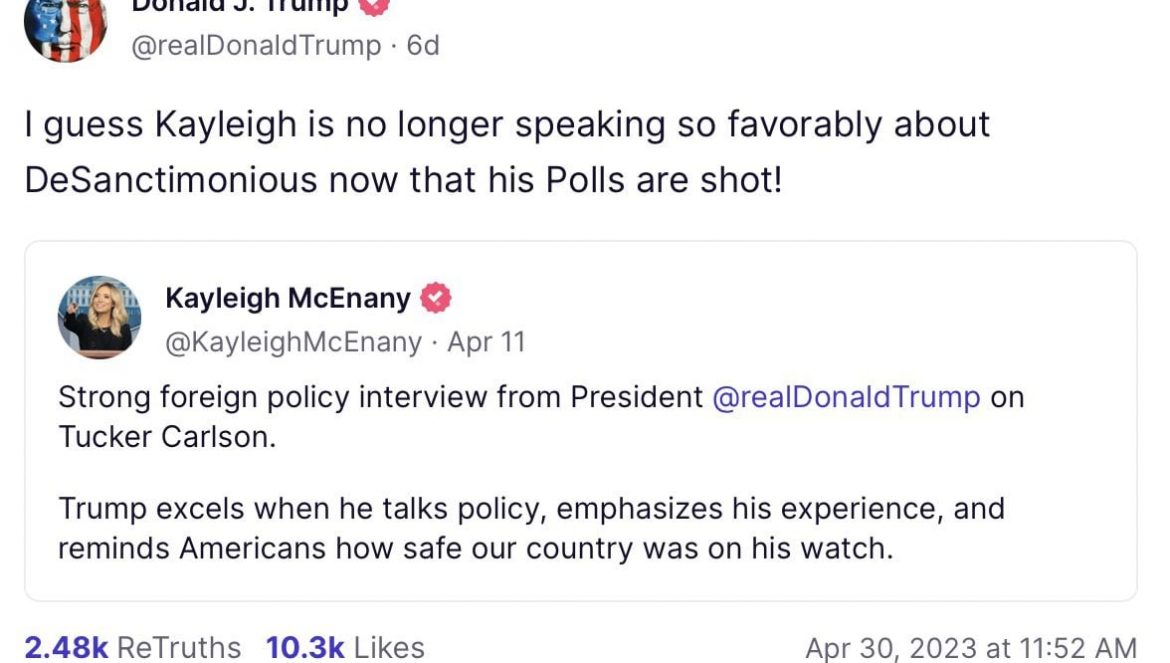Open the @KayleighMcEnany handle in the quoted post
This screenshot has height=663, width=1170.
[x=293, y=342]
